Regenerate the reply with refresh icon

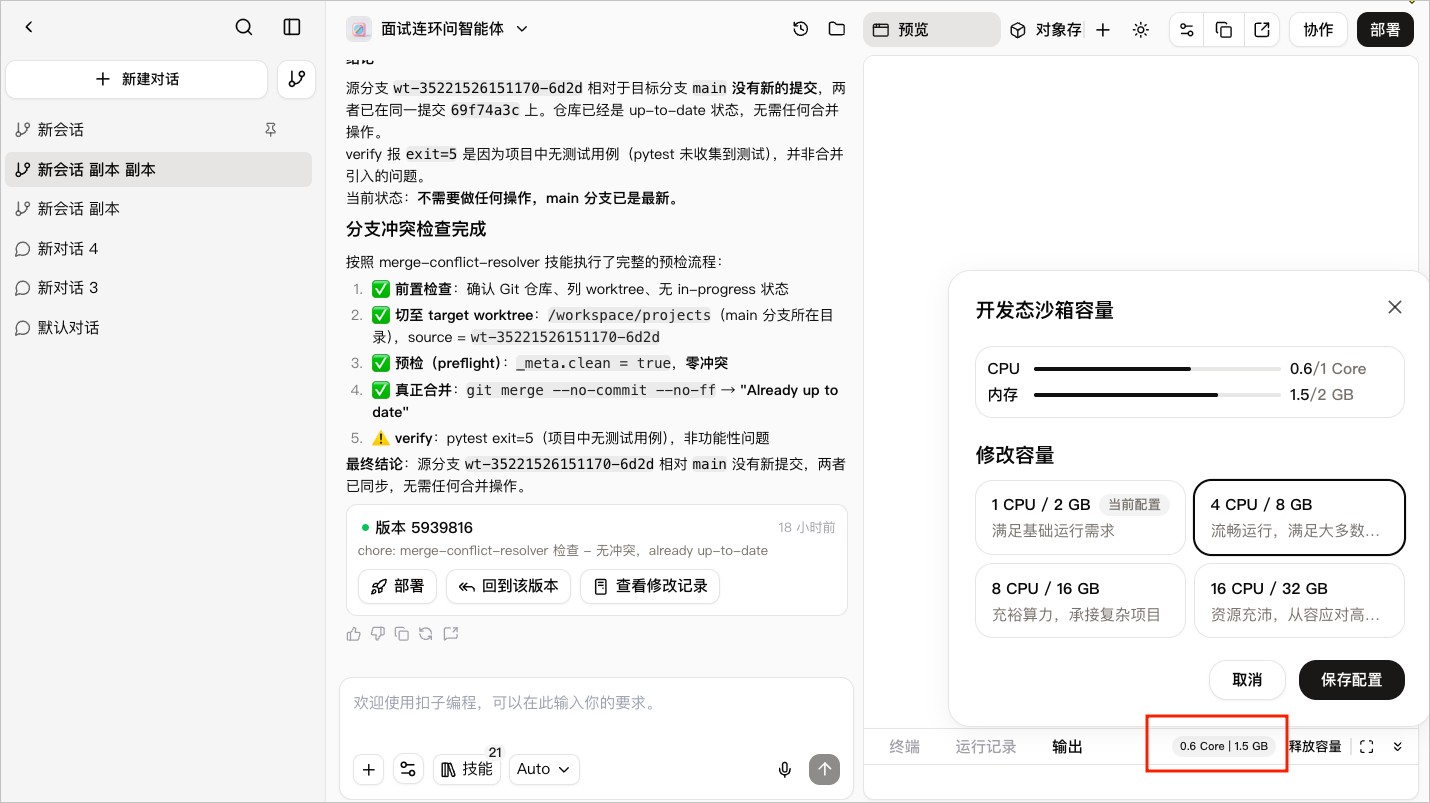pos(426,633)
